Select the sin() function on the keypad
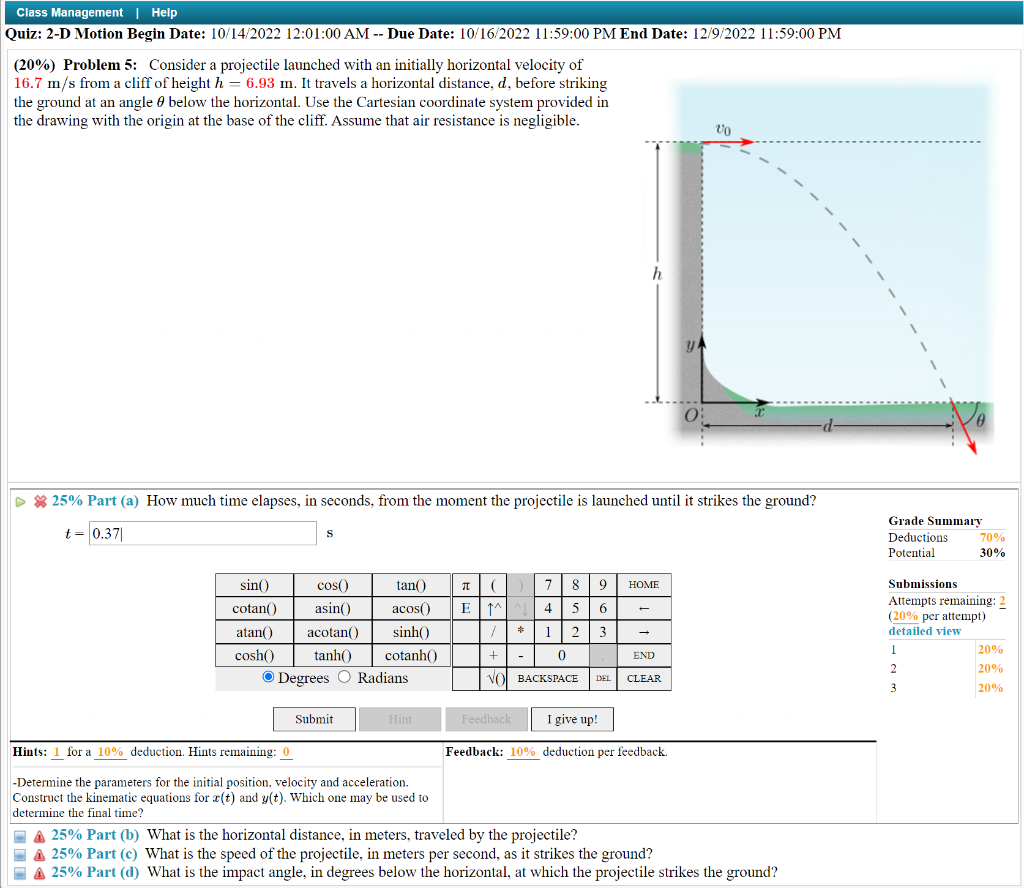Viewport: 1024px width, 888px height. [x=252, y=585]
